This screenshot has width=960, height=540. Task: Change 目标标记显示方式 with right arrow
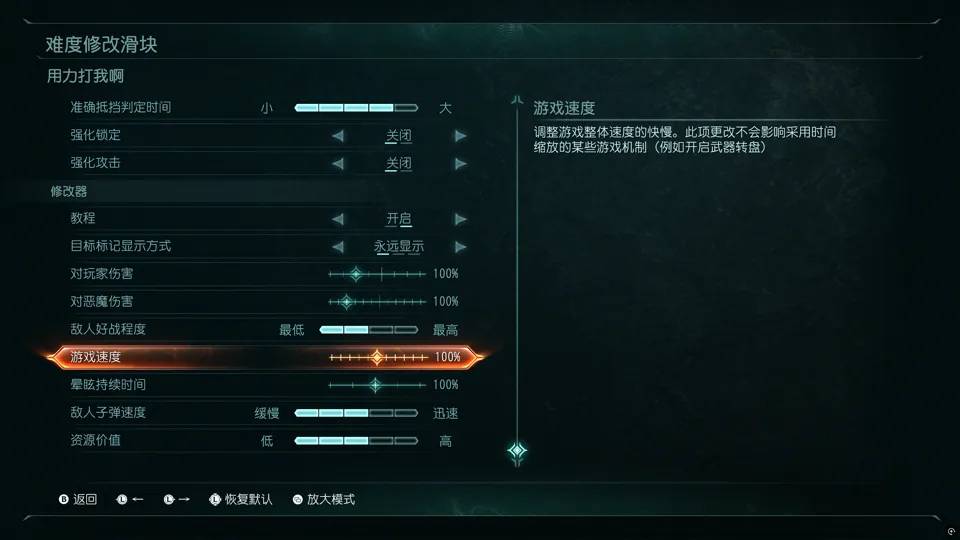point(460,247)
